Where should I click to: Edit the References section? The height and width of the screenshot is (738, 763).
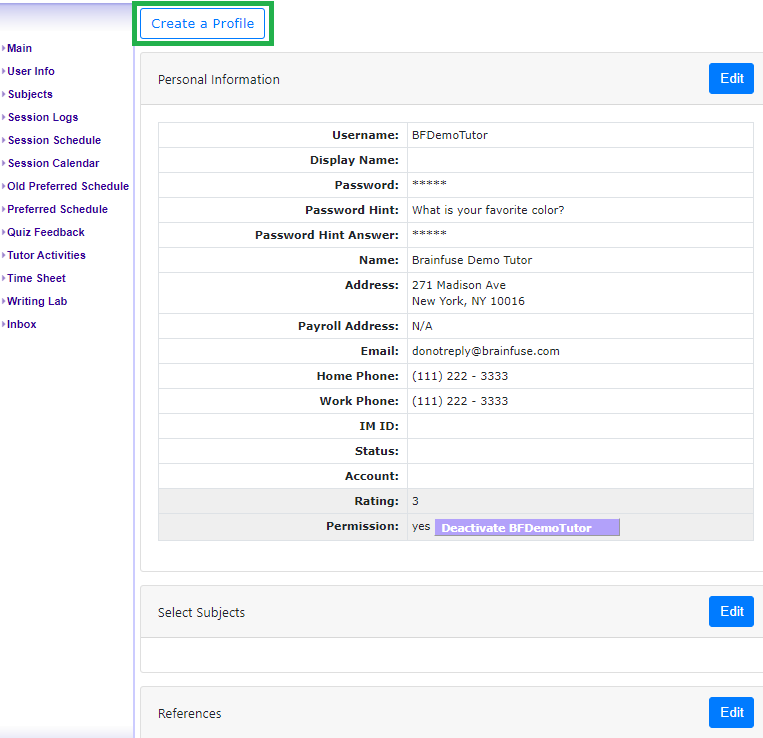tap(731, 713)
